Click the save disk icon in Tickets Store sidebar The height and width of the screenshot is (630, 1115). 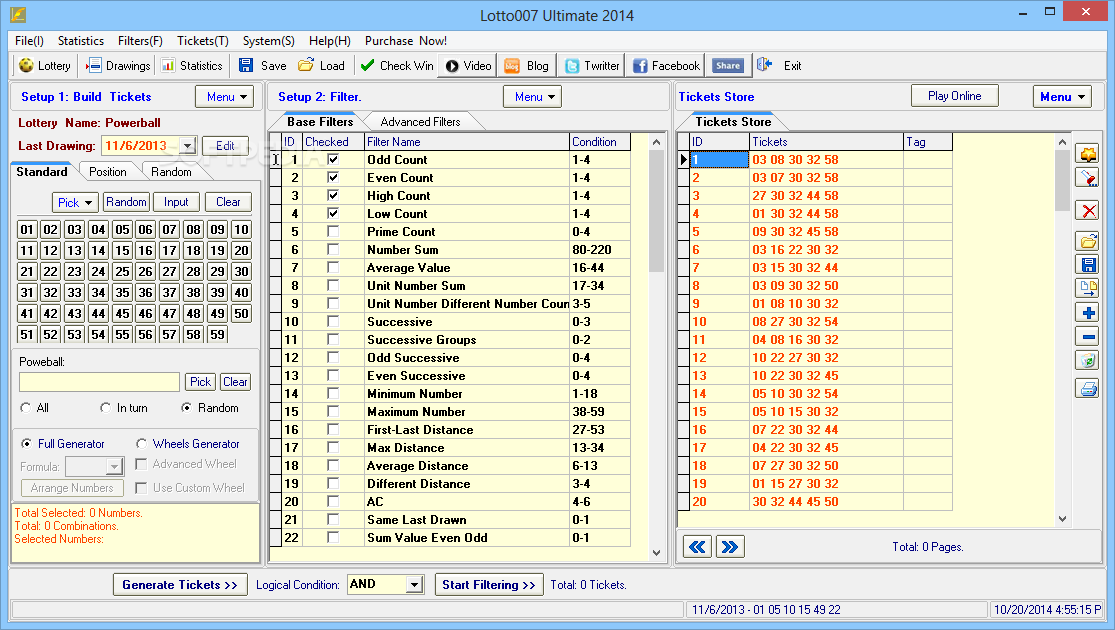(x=1087, y=265)
